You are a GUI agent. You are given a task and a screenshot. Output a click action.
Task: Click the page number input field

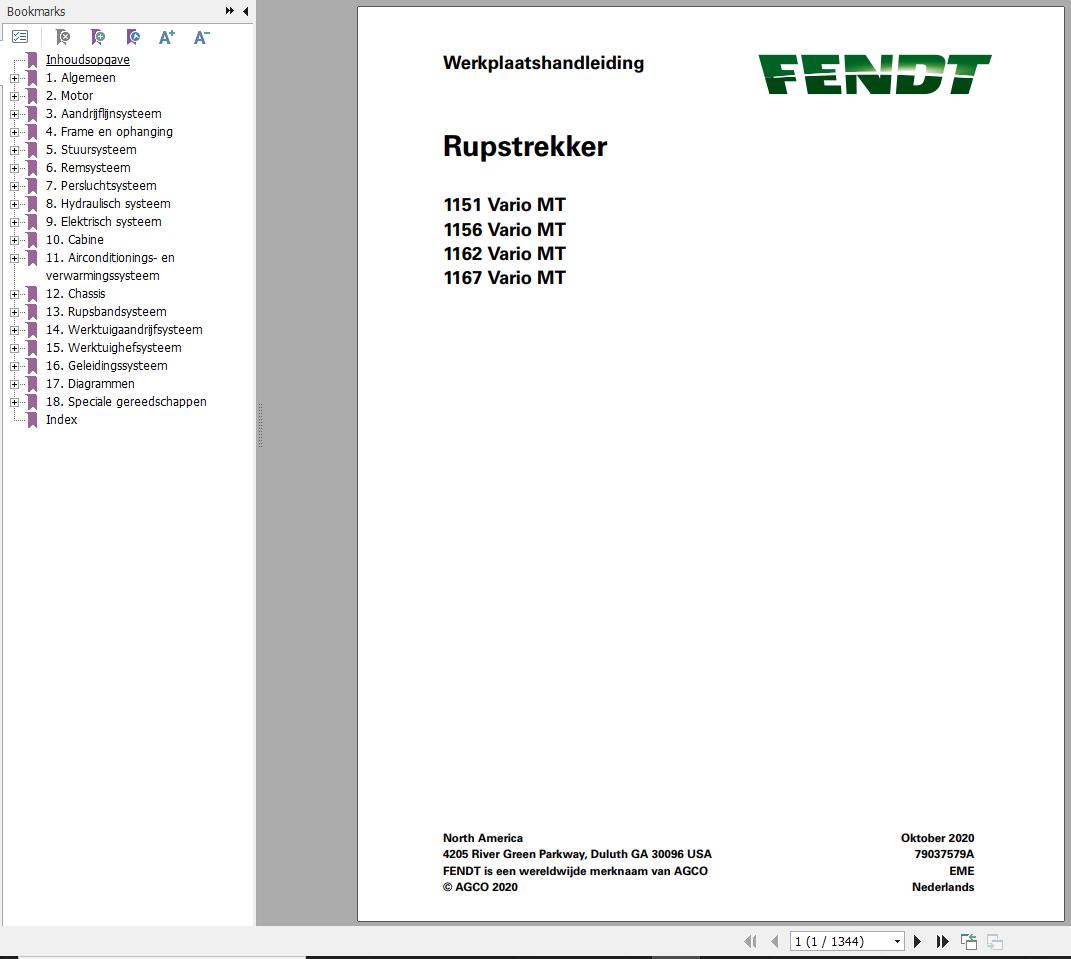click(840, 941)
